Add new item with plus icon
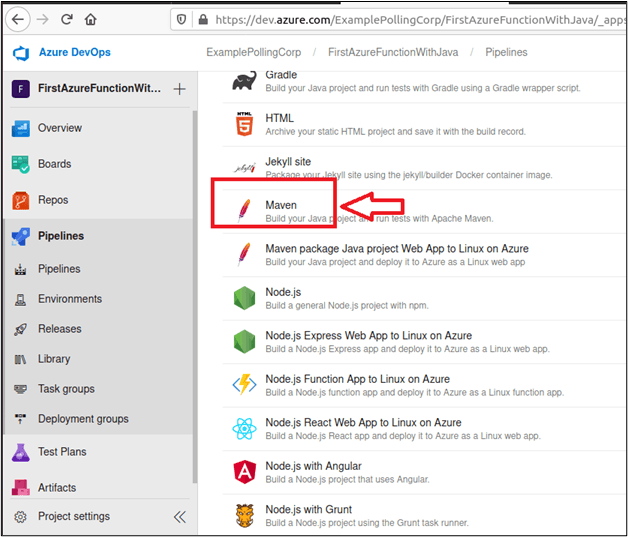Viewport: 628px width, 537px height. point(179,89)
